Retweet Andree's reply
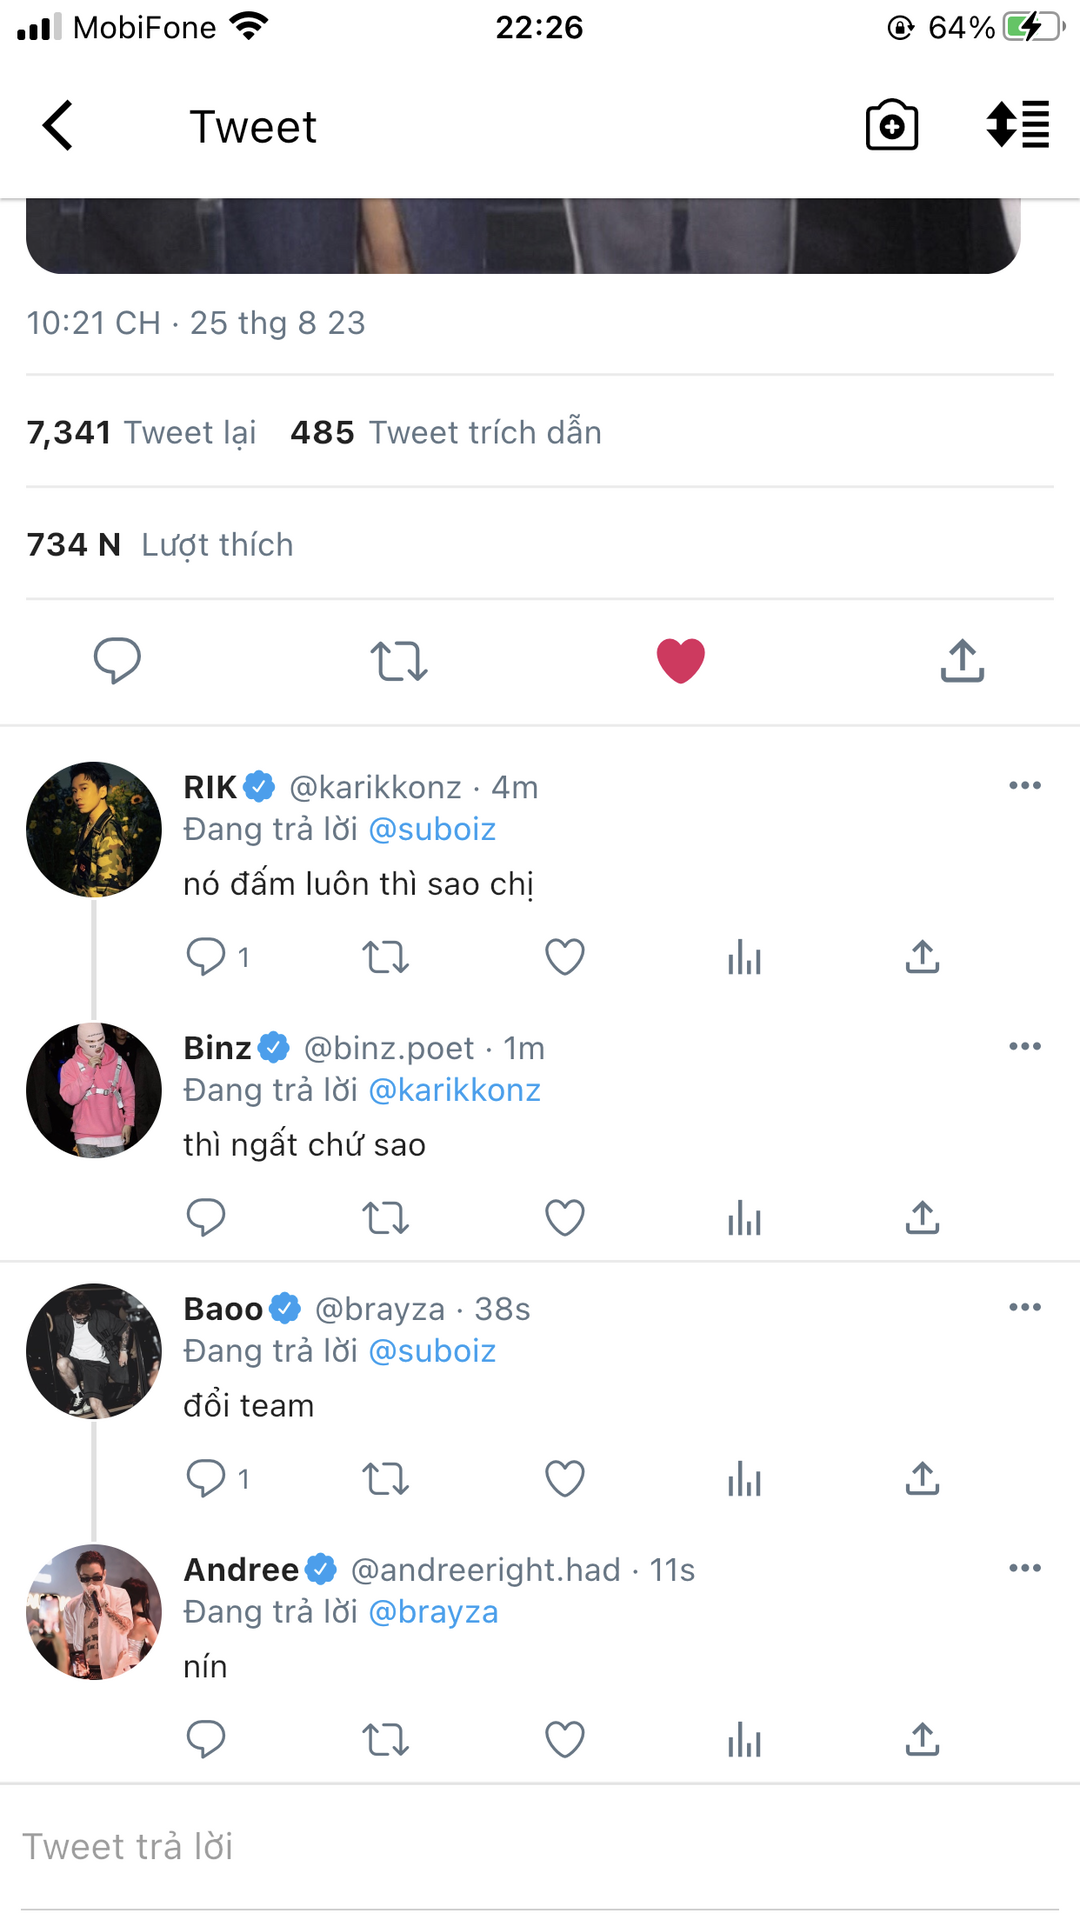 pyautogui.click(x=385, y=1740)
